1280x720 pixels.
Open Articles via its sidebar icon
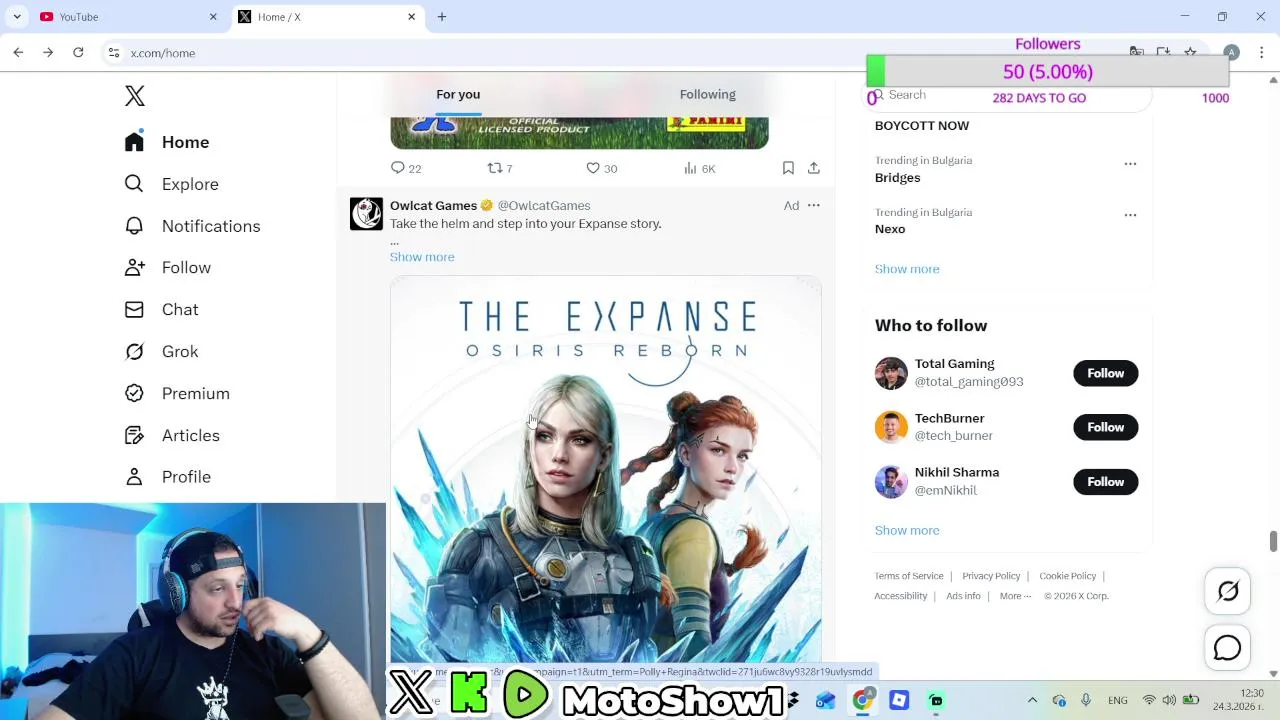pos(134,435)
